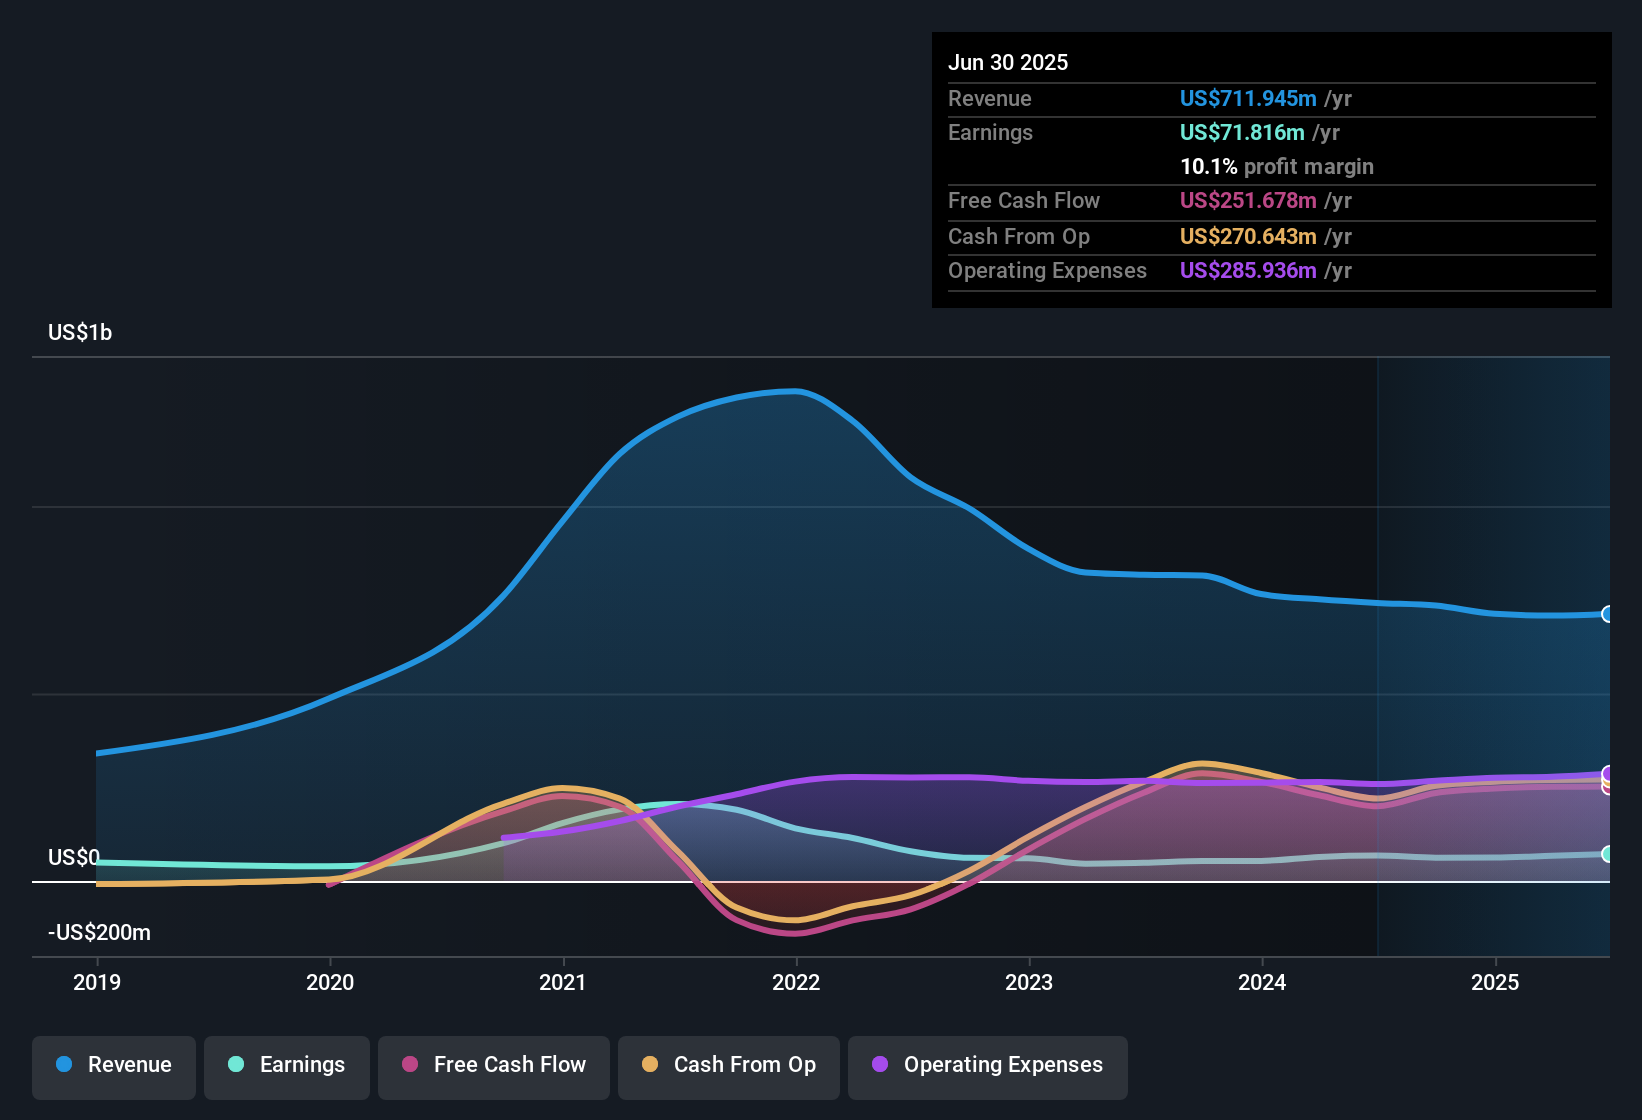Click the Jun 30 2025 tooltip header
1642x1120 pixels.
click(x=1008, y=62)
